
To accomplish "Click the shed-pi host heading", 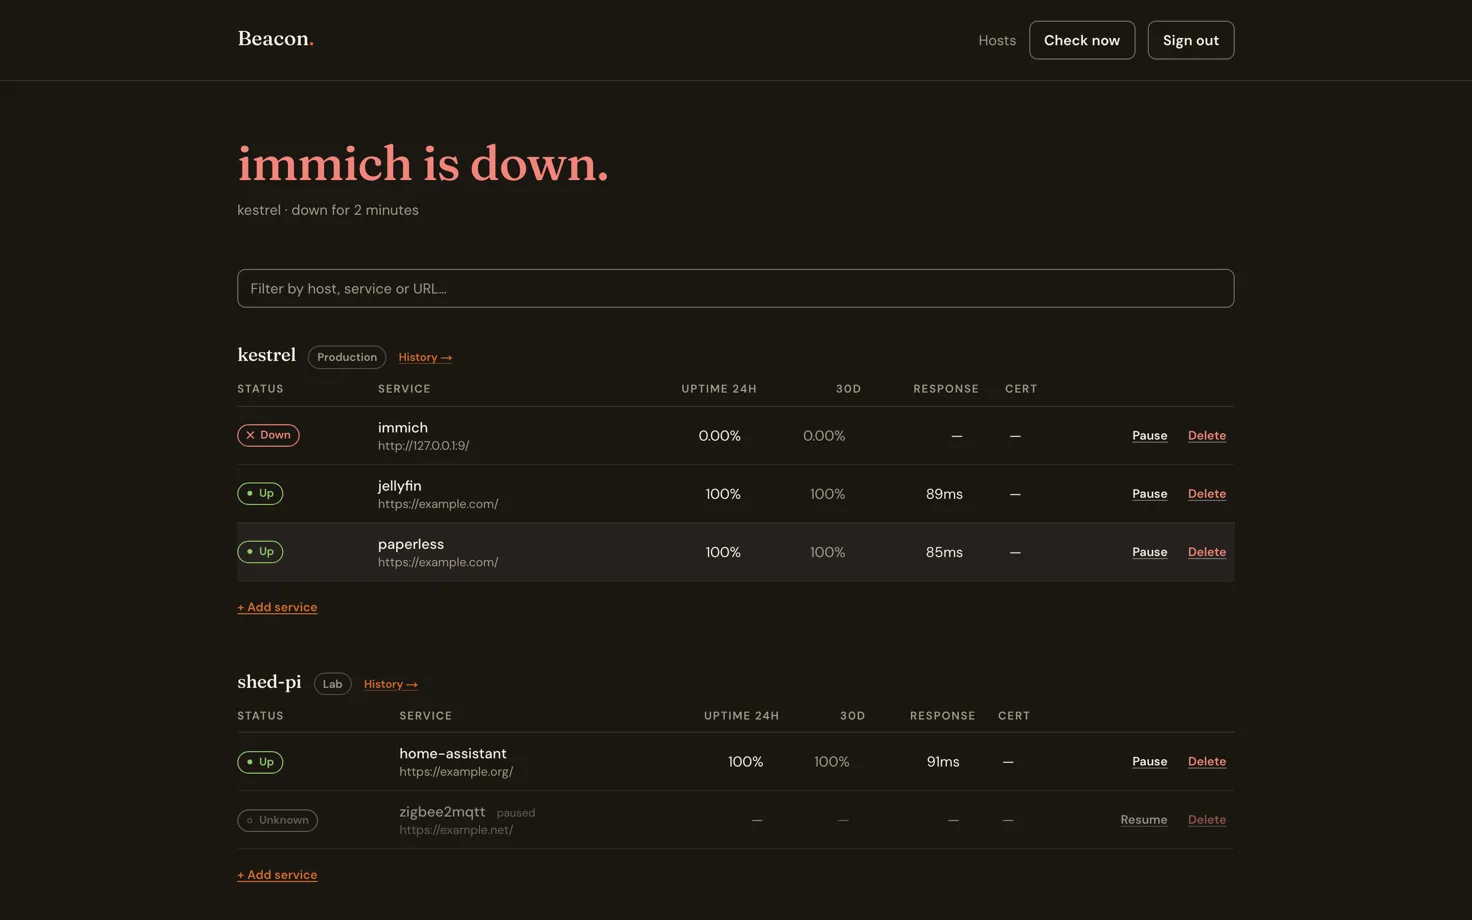I will click(x=269, y=682).
